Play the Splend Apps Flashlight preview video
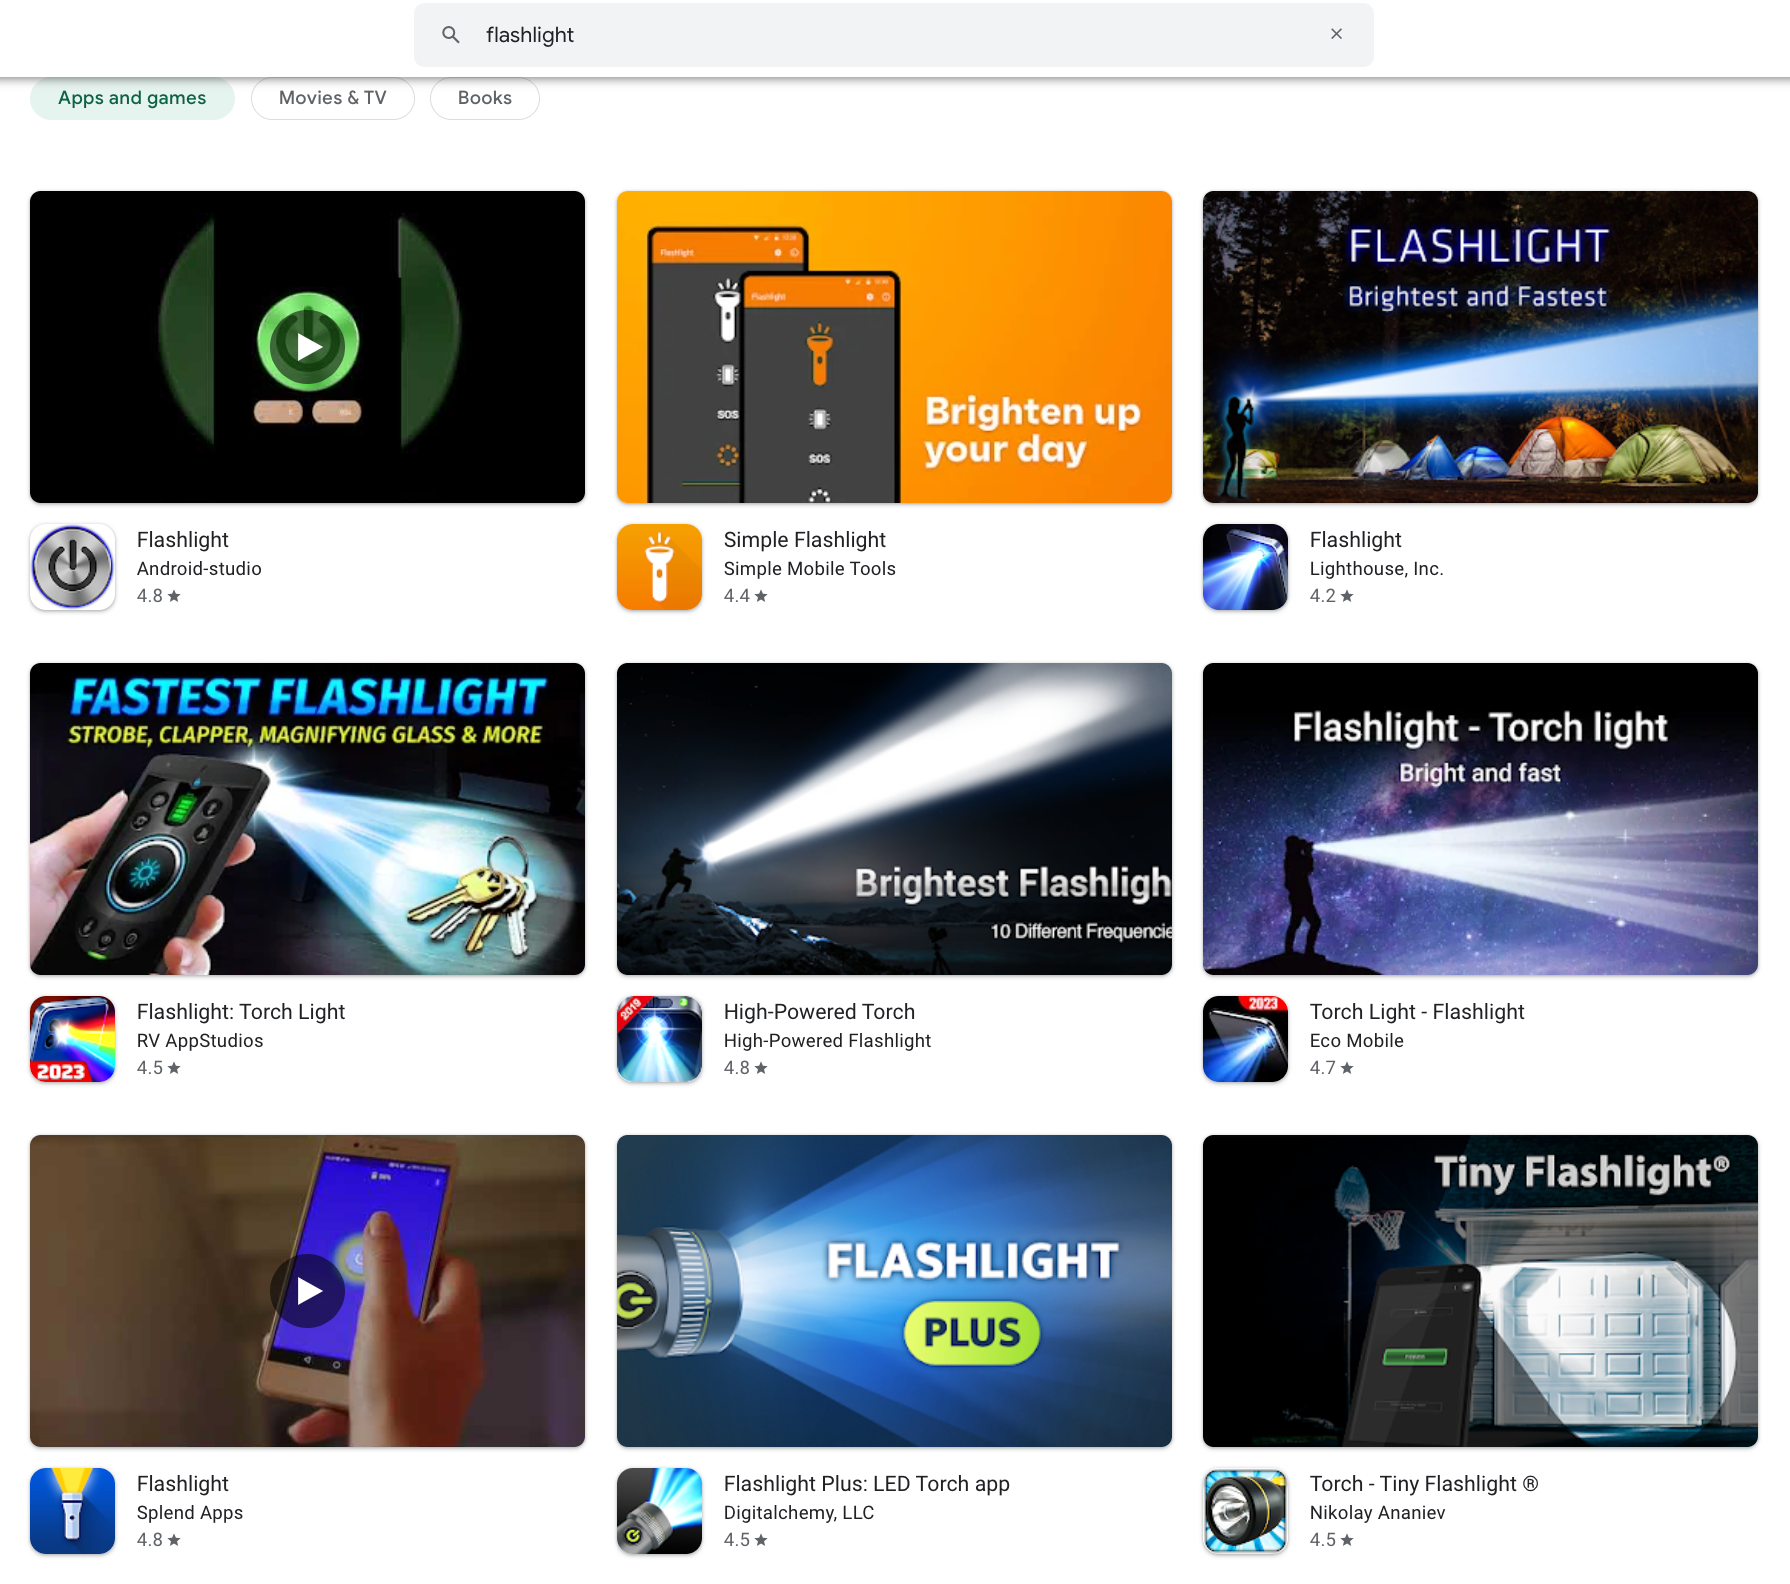Viewport: 1790px width, 1584px height. 308,1291
